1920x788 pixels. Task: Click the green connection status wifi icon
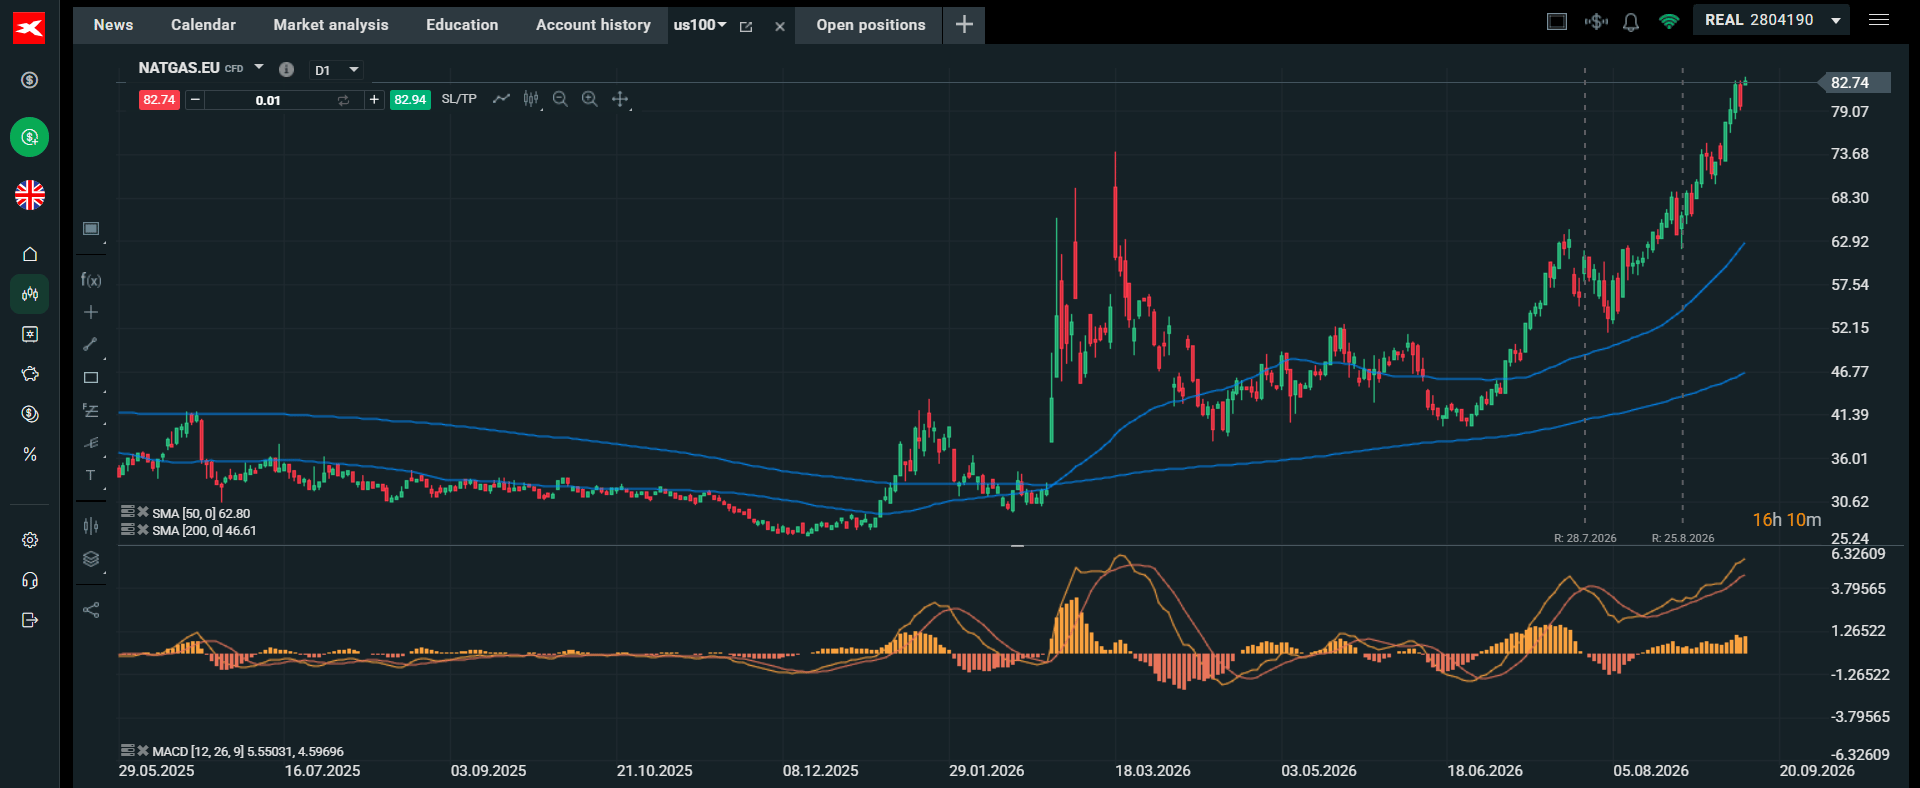(1669, 21)
